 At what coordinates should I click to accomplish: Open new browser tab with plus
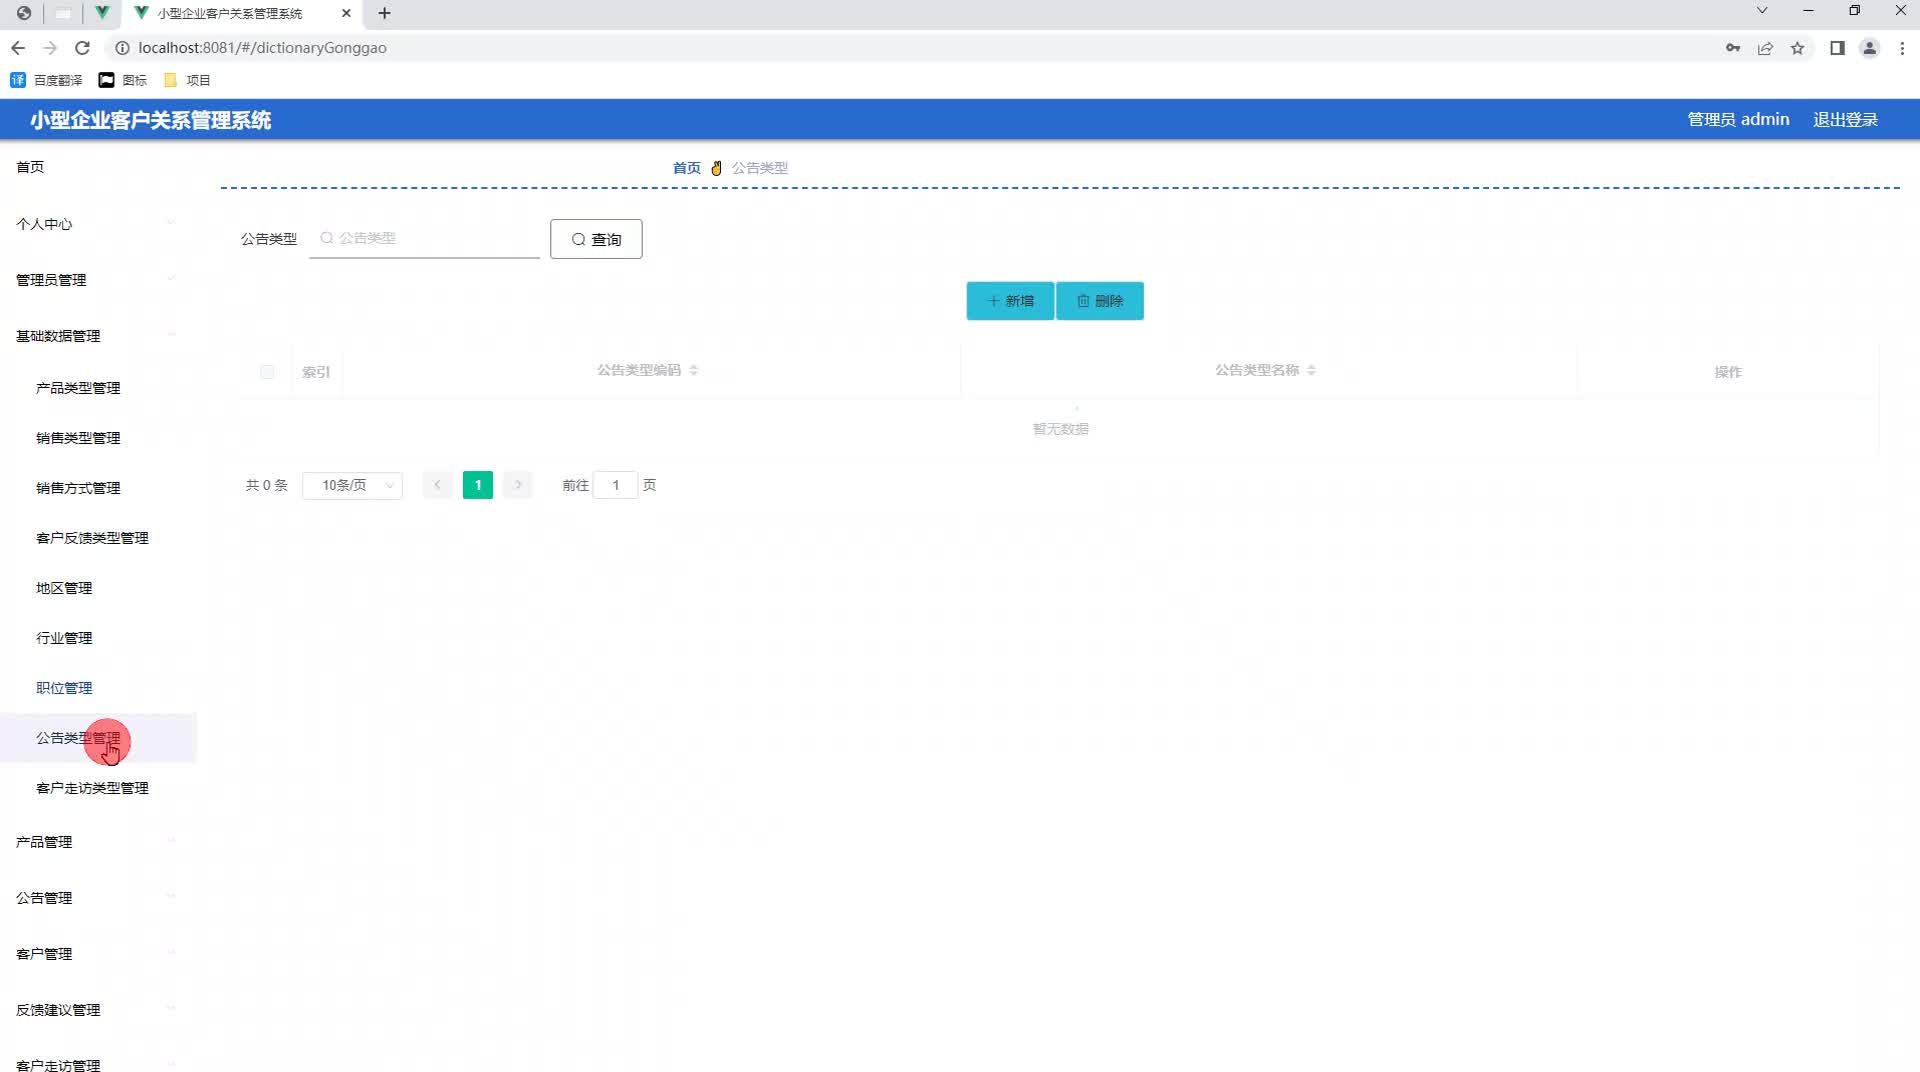pyautogui.click(x=385, y=13)
